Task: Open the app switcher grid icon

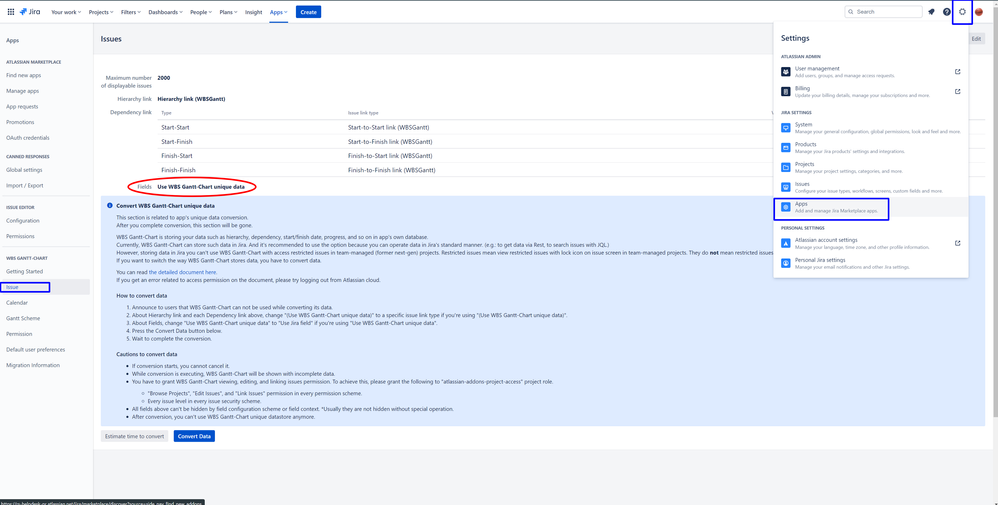Action: click(11, 11)
